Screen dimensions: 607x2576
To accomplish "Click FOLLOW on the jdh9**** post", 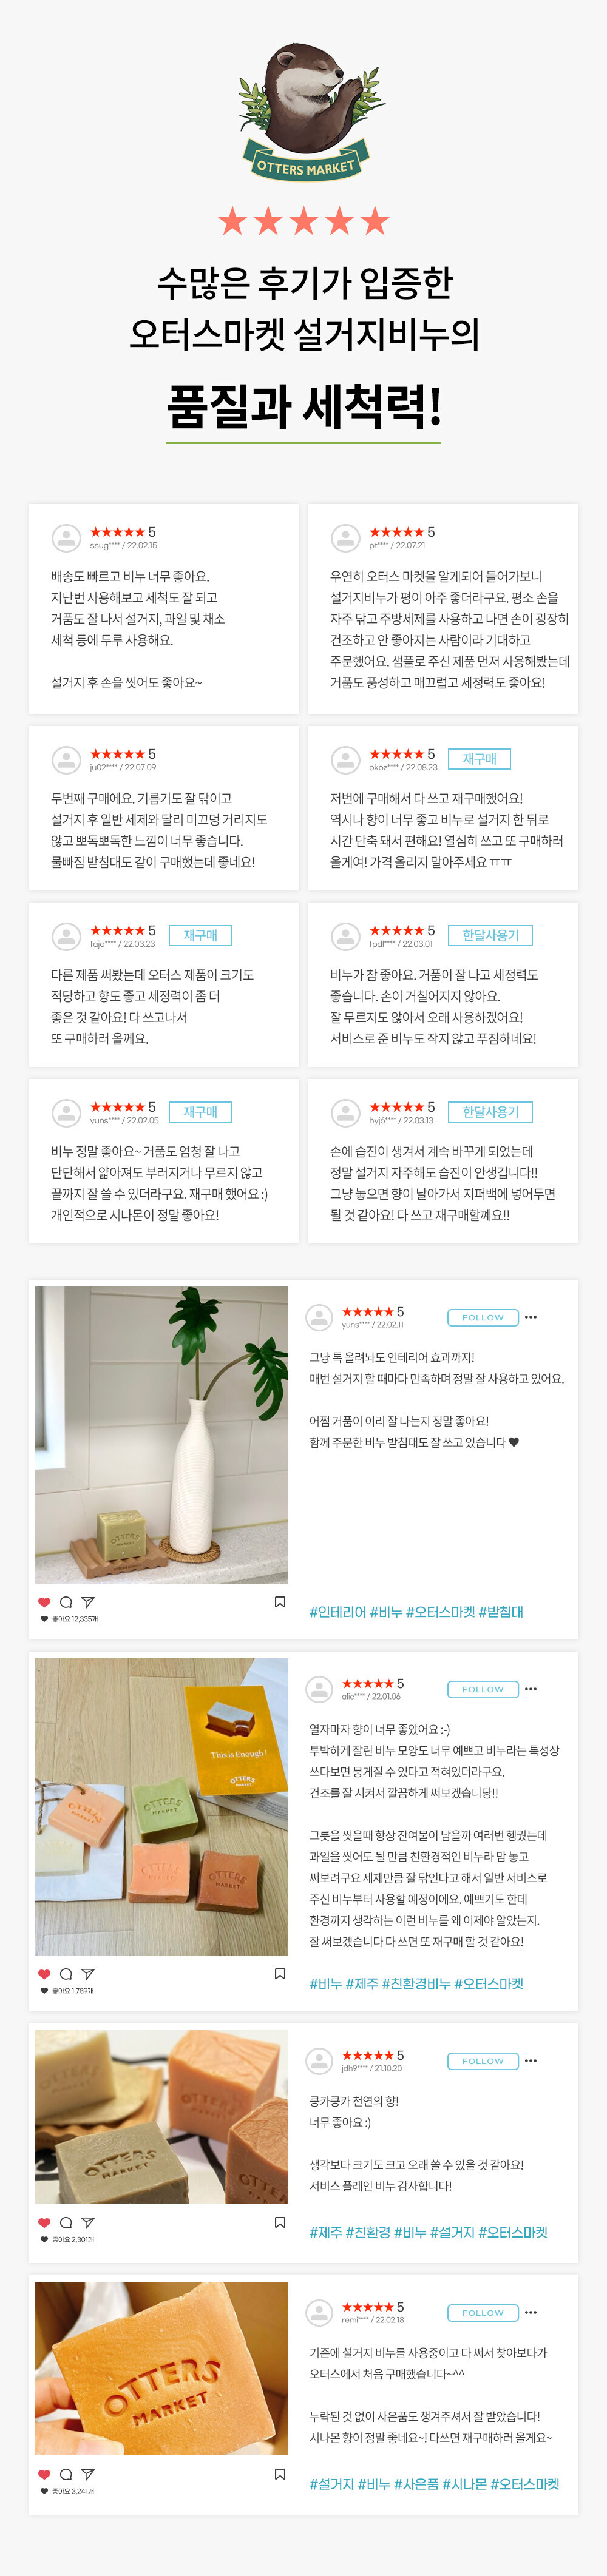I will pos(483,2061).
